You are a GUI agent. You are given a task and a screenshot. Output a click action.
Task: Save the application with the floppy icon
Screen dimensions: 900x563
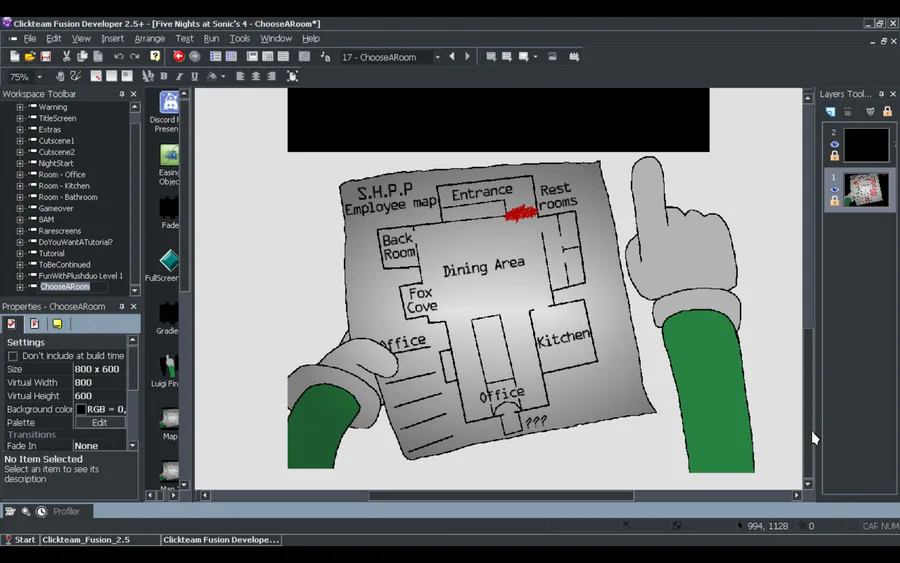click(45, 56)
